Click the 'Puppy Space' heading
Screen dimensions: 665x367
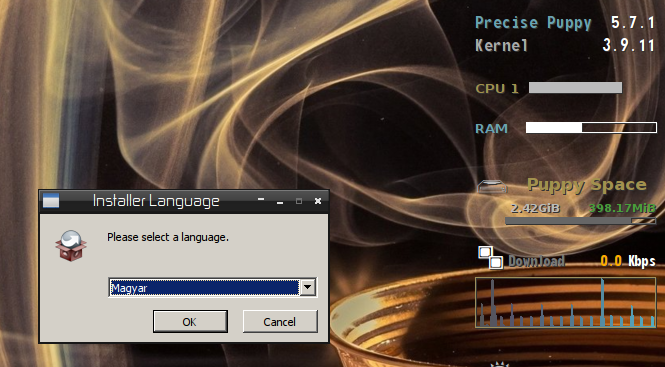587,185
